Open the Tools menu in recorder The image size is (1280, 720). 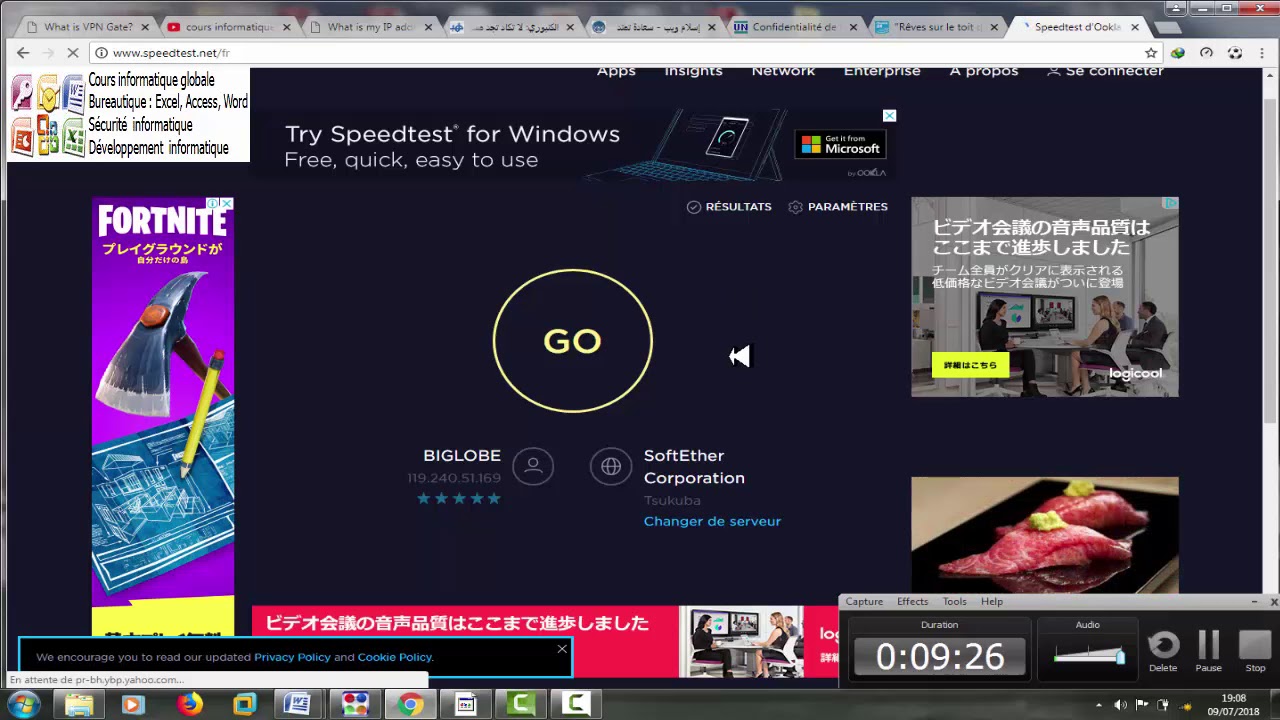tap(955, 602)
